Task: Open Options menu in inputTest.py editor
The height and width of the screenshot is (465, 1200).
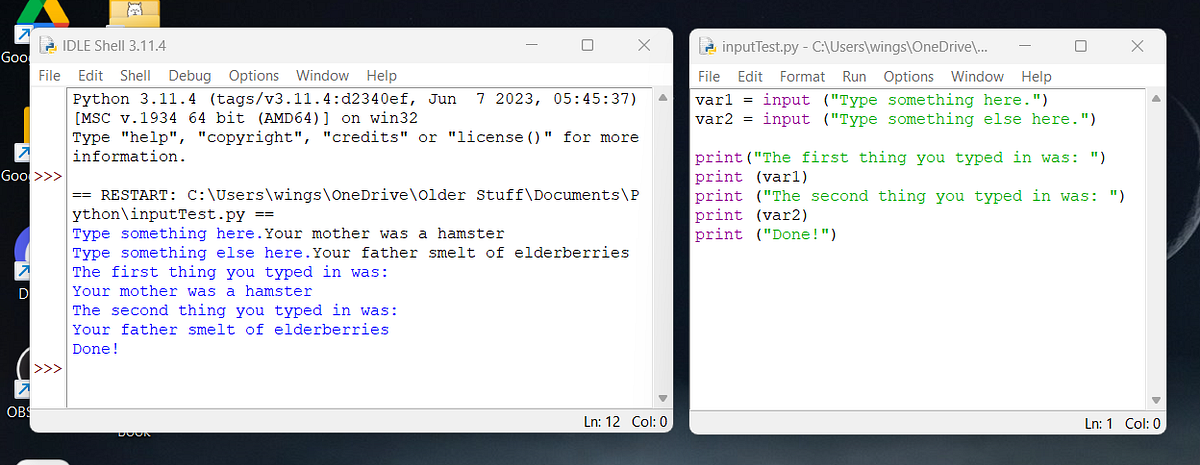Action: [x=908, y=76]
